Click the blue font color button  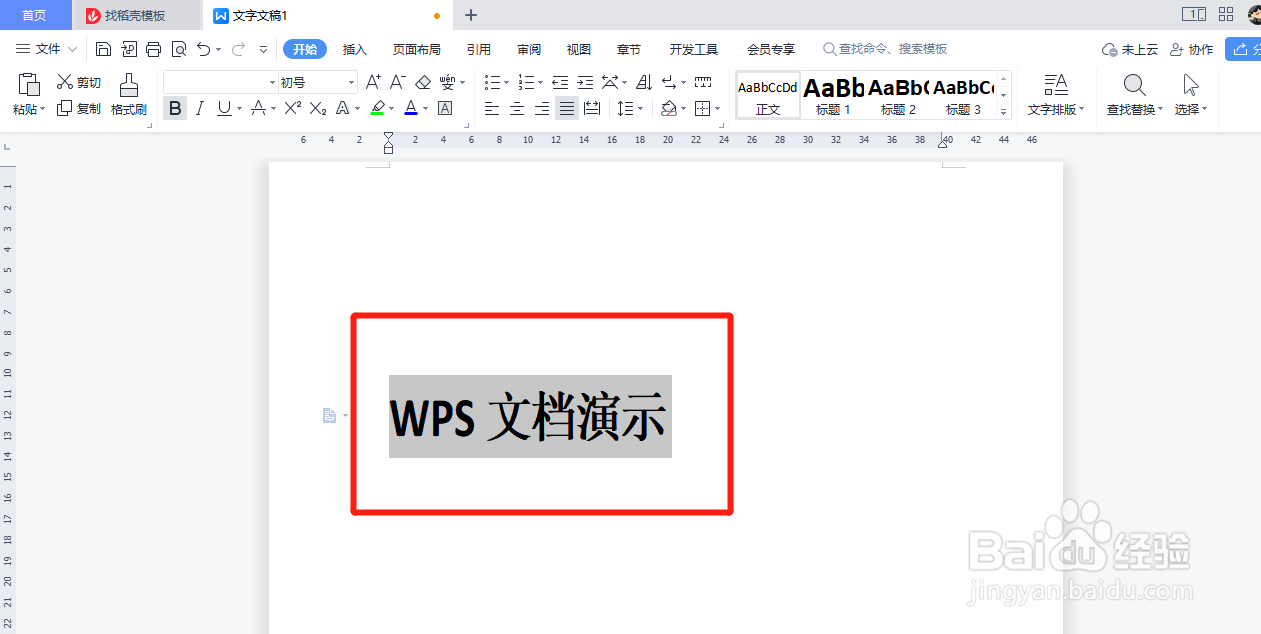(410, 108)
